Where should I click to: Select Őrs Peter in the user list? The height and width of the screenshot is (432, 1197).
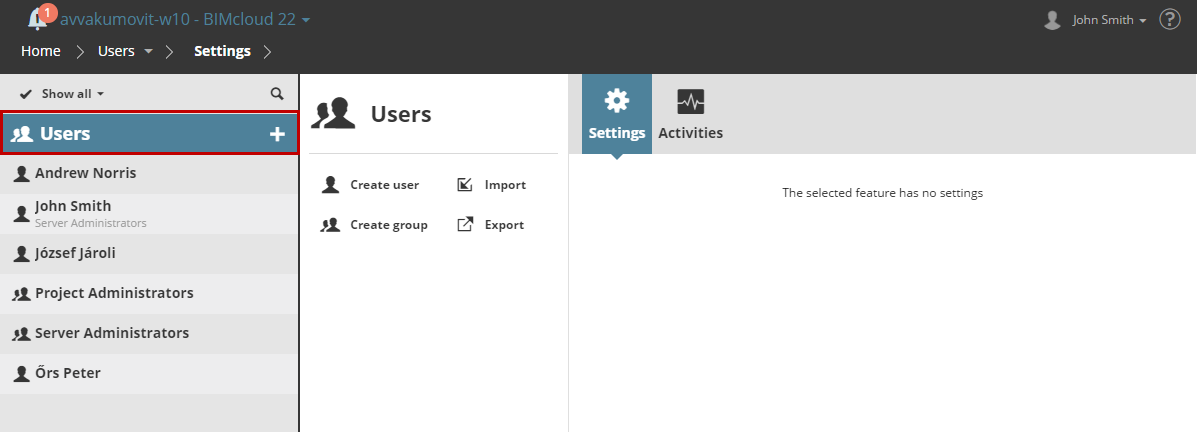(68, 373)
